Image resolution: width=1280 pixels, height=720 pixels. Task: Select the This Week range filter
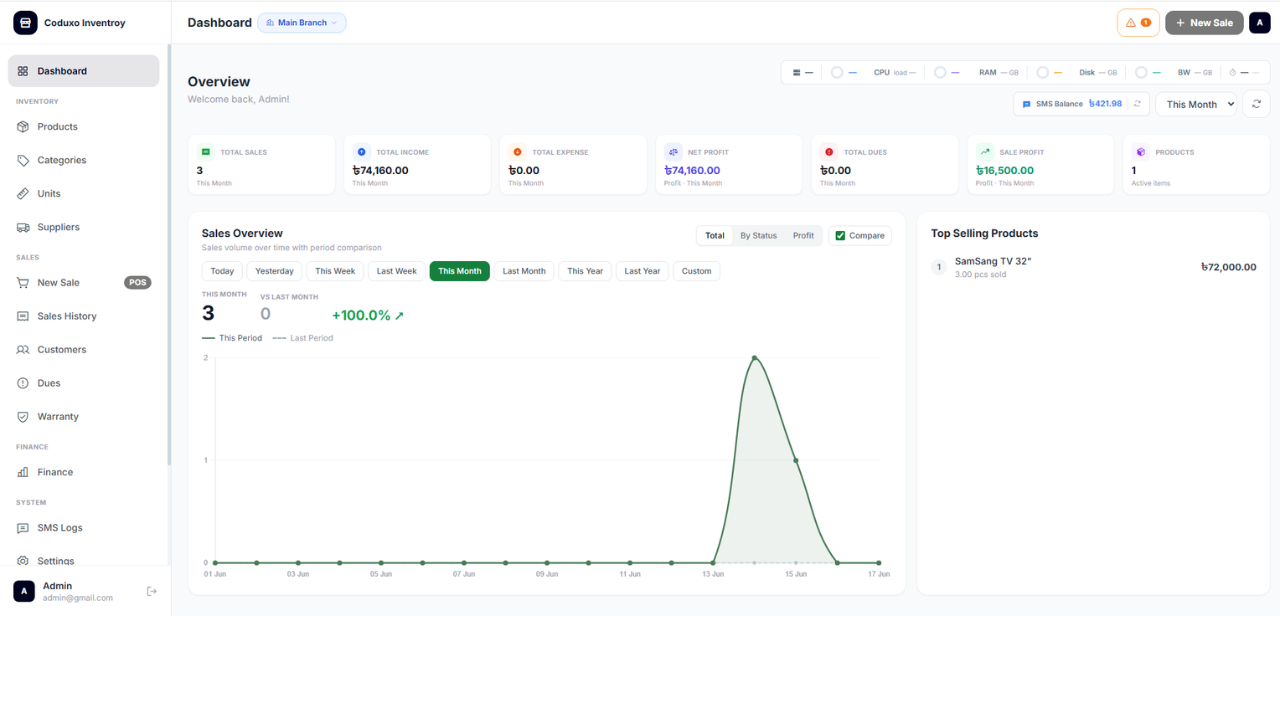coord(335,271)
